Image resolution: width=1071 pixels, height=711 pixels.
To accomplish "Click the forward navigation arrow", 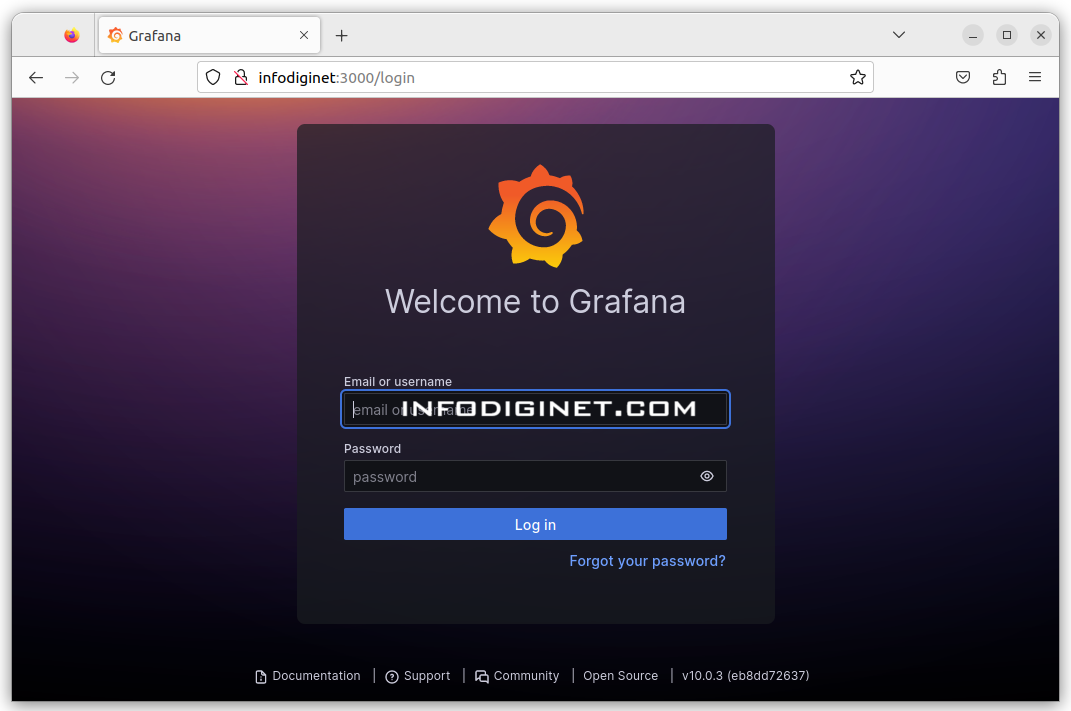I will (72, 78).
